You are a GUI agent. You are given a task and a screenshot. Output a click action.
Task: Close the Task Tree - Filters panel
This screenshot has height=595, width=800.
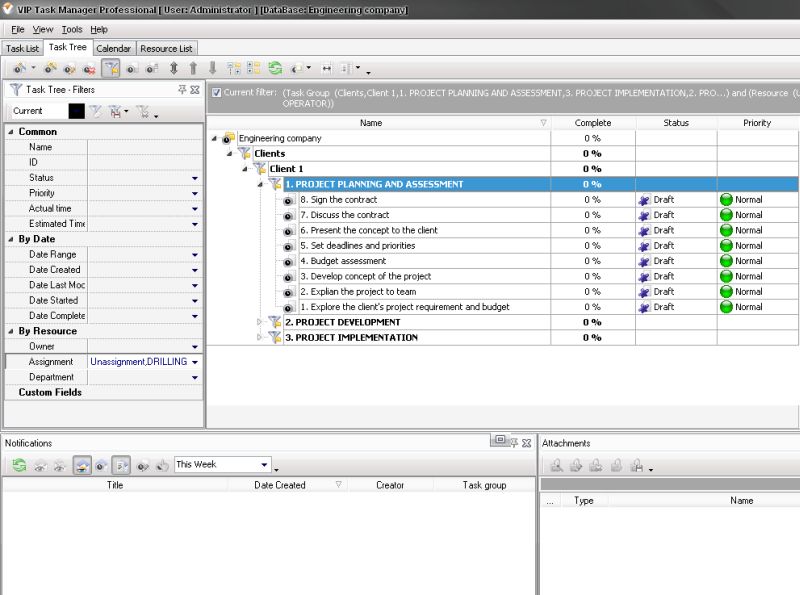[x=195, y=90]
